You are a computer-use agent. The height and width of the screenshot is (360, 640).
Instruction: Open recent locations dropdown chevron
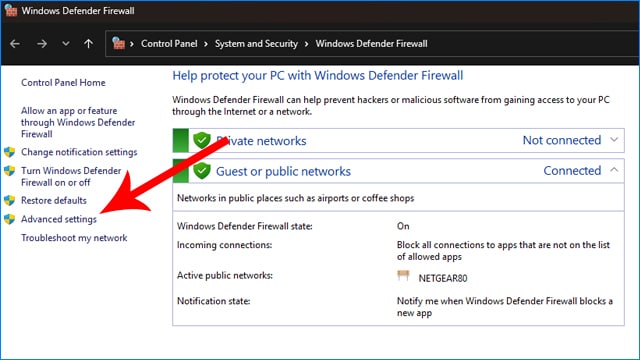click(x=65, y=44)
